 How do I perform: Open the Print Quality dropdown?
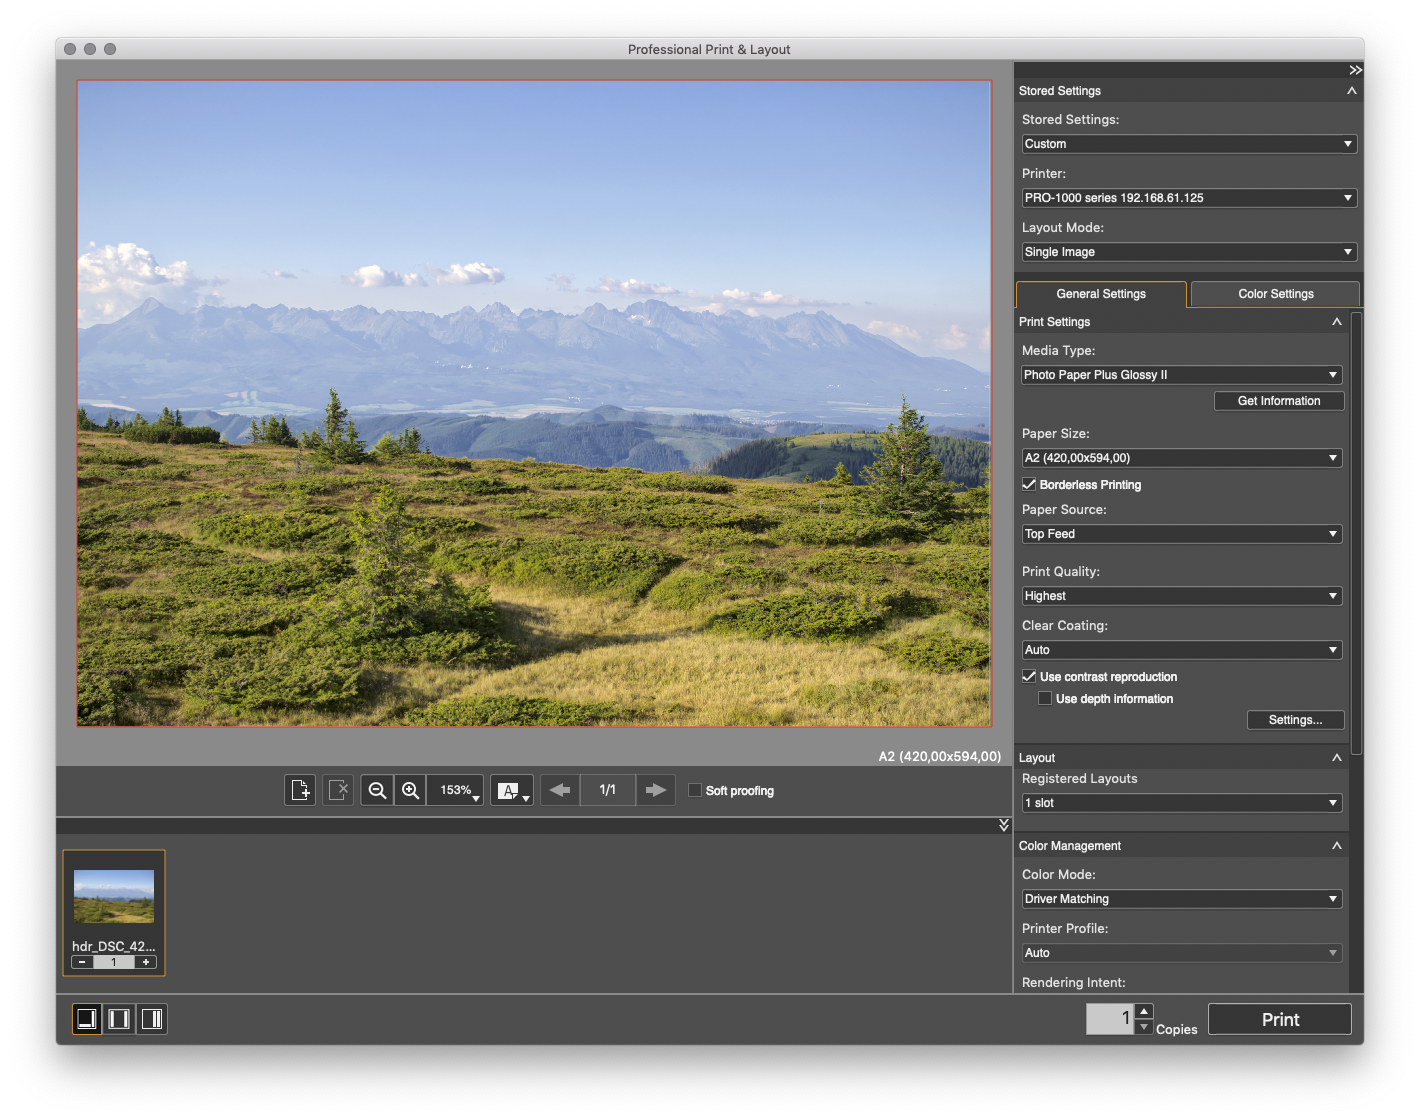click(1181, 596)
